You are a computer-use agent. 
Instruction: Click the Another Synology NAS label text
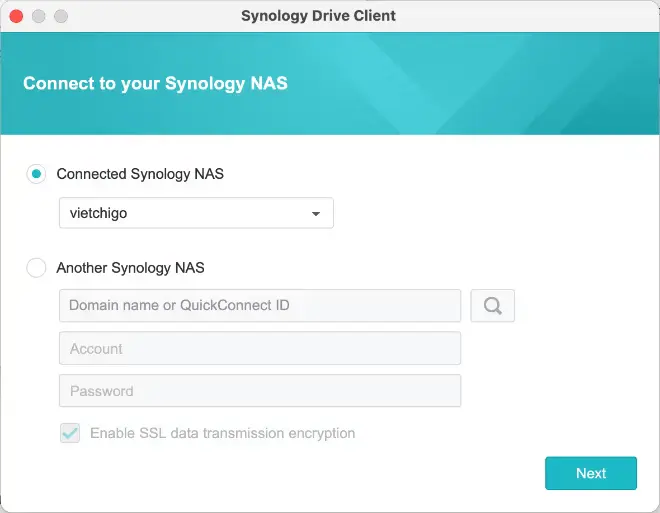click(x=131, y=268)
